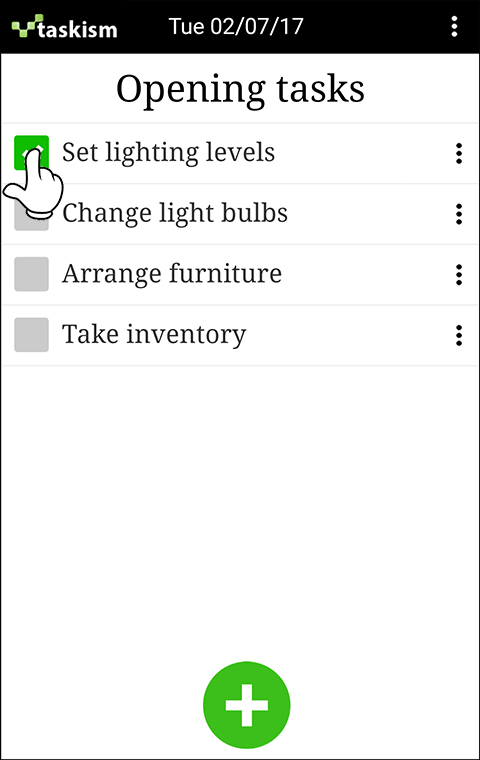Viewport: 480px width, 760px height.
Task: Check the Arrange furniture checkbox
Action: pyautogui.click(x=32, y=274)
